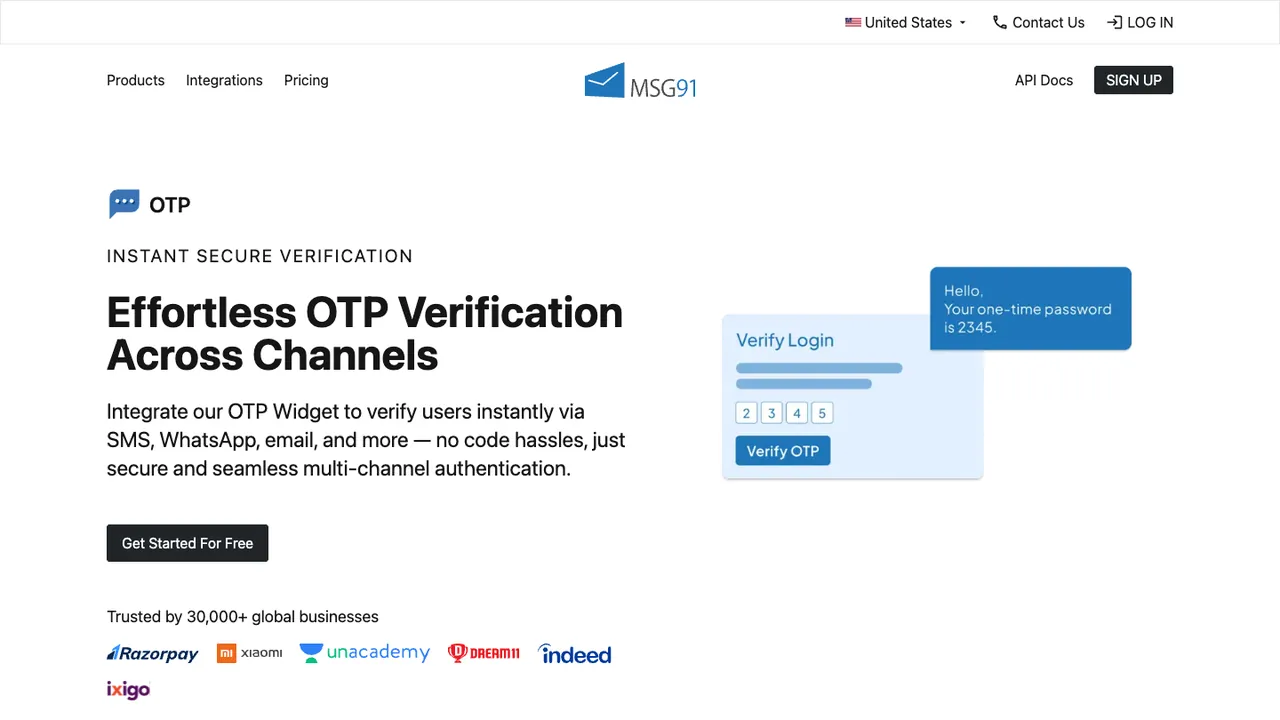Viewport: 1280px width, 720px height.
Task: Click the MSG91 envelope logo
Action: 640,80
